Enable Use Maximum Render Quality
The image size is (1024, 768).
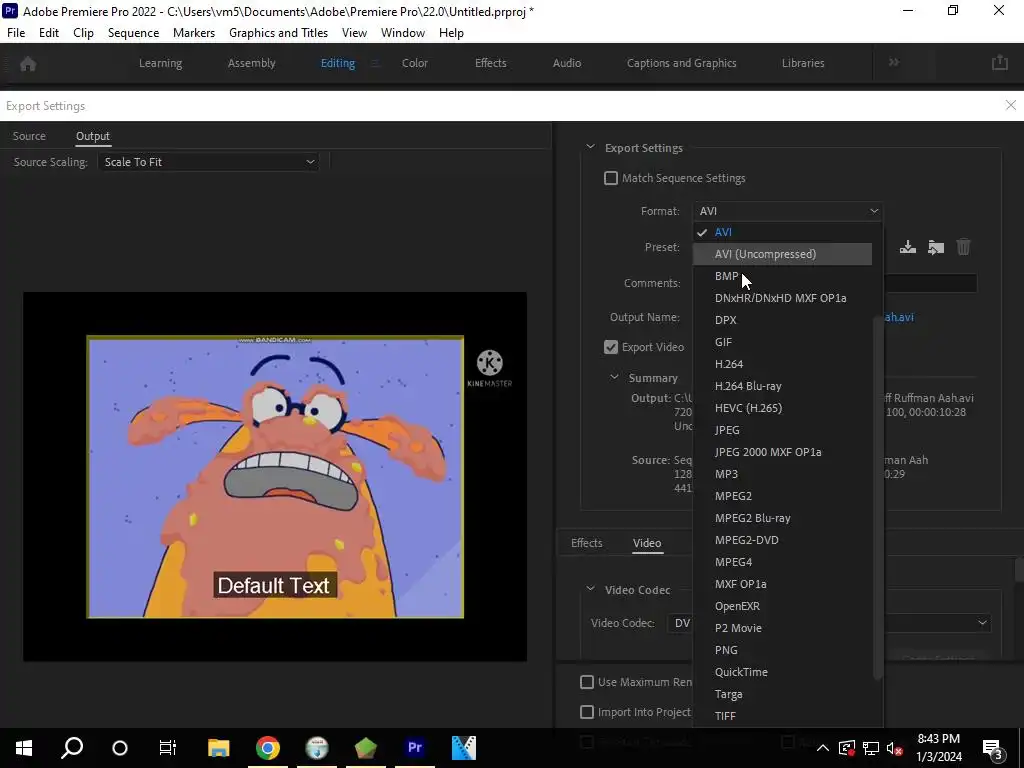587,682
